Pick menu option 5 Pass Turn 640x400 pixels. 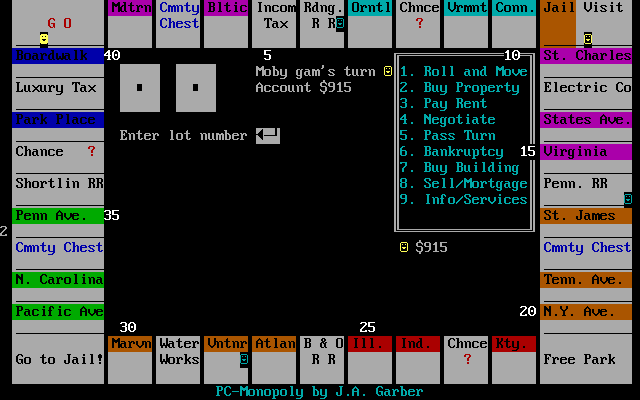[448, 136]
